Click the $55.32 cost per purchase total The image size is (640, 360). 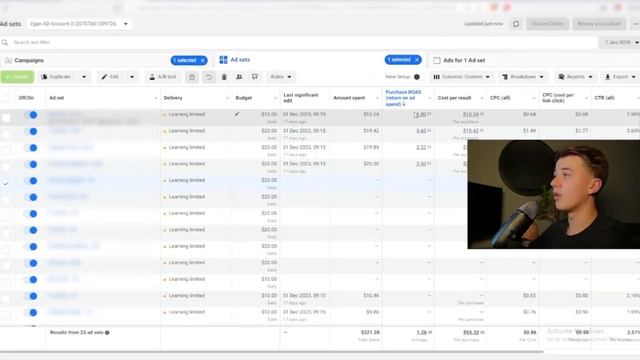472,333
